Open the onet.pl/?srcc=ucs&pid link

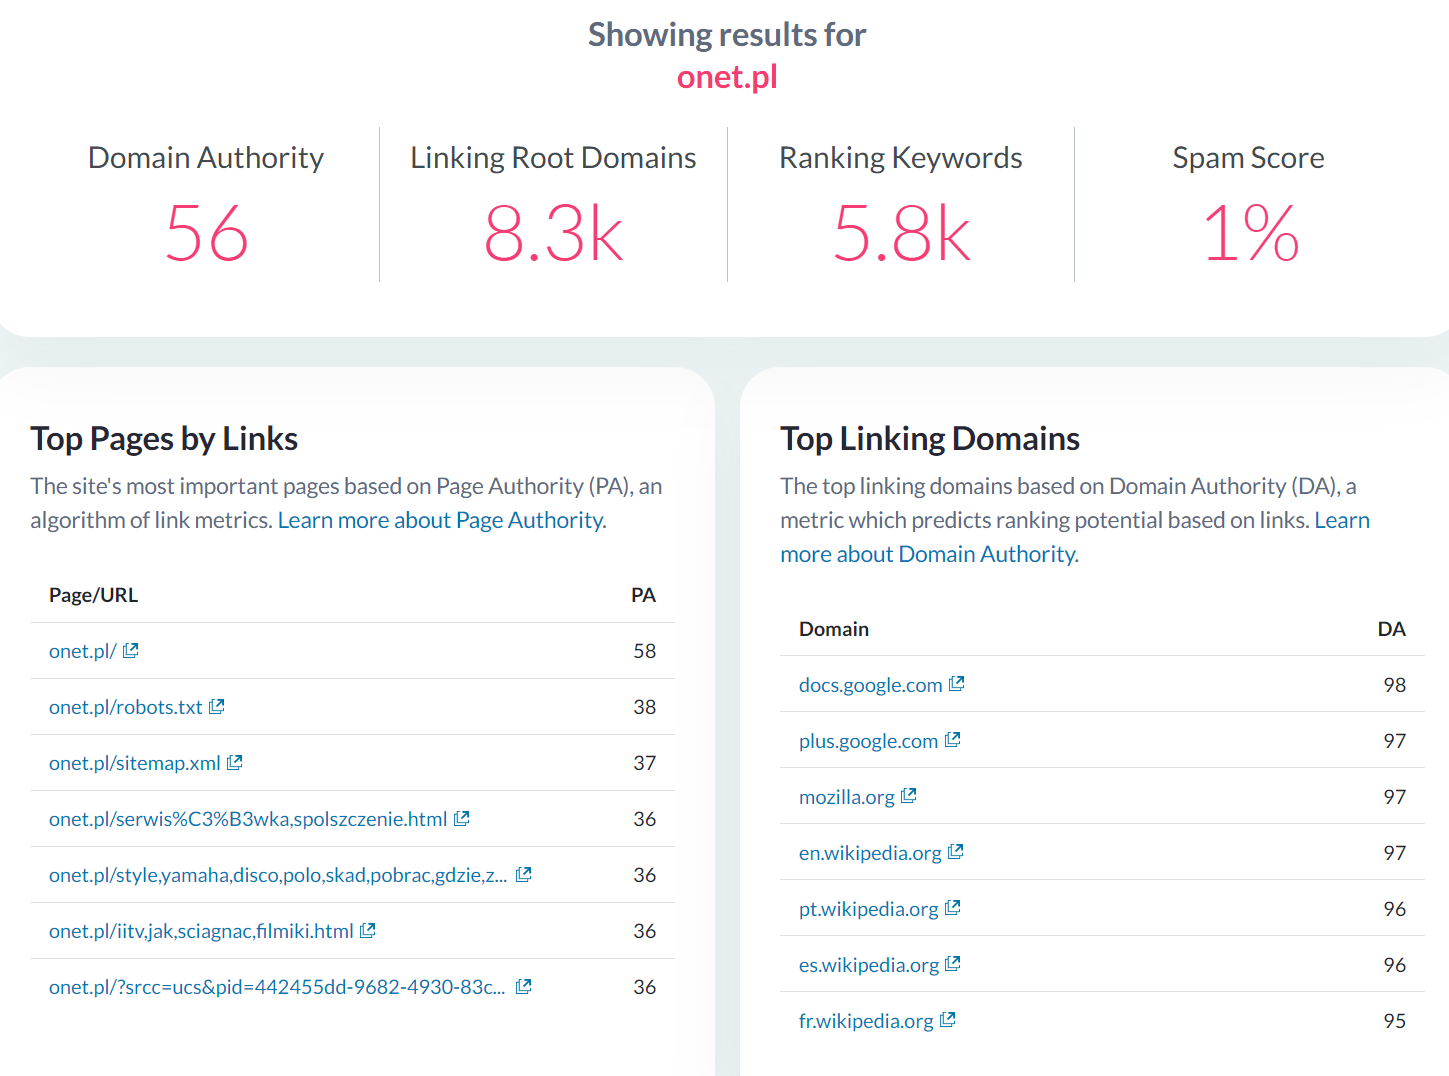tap(277, 987)
